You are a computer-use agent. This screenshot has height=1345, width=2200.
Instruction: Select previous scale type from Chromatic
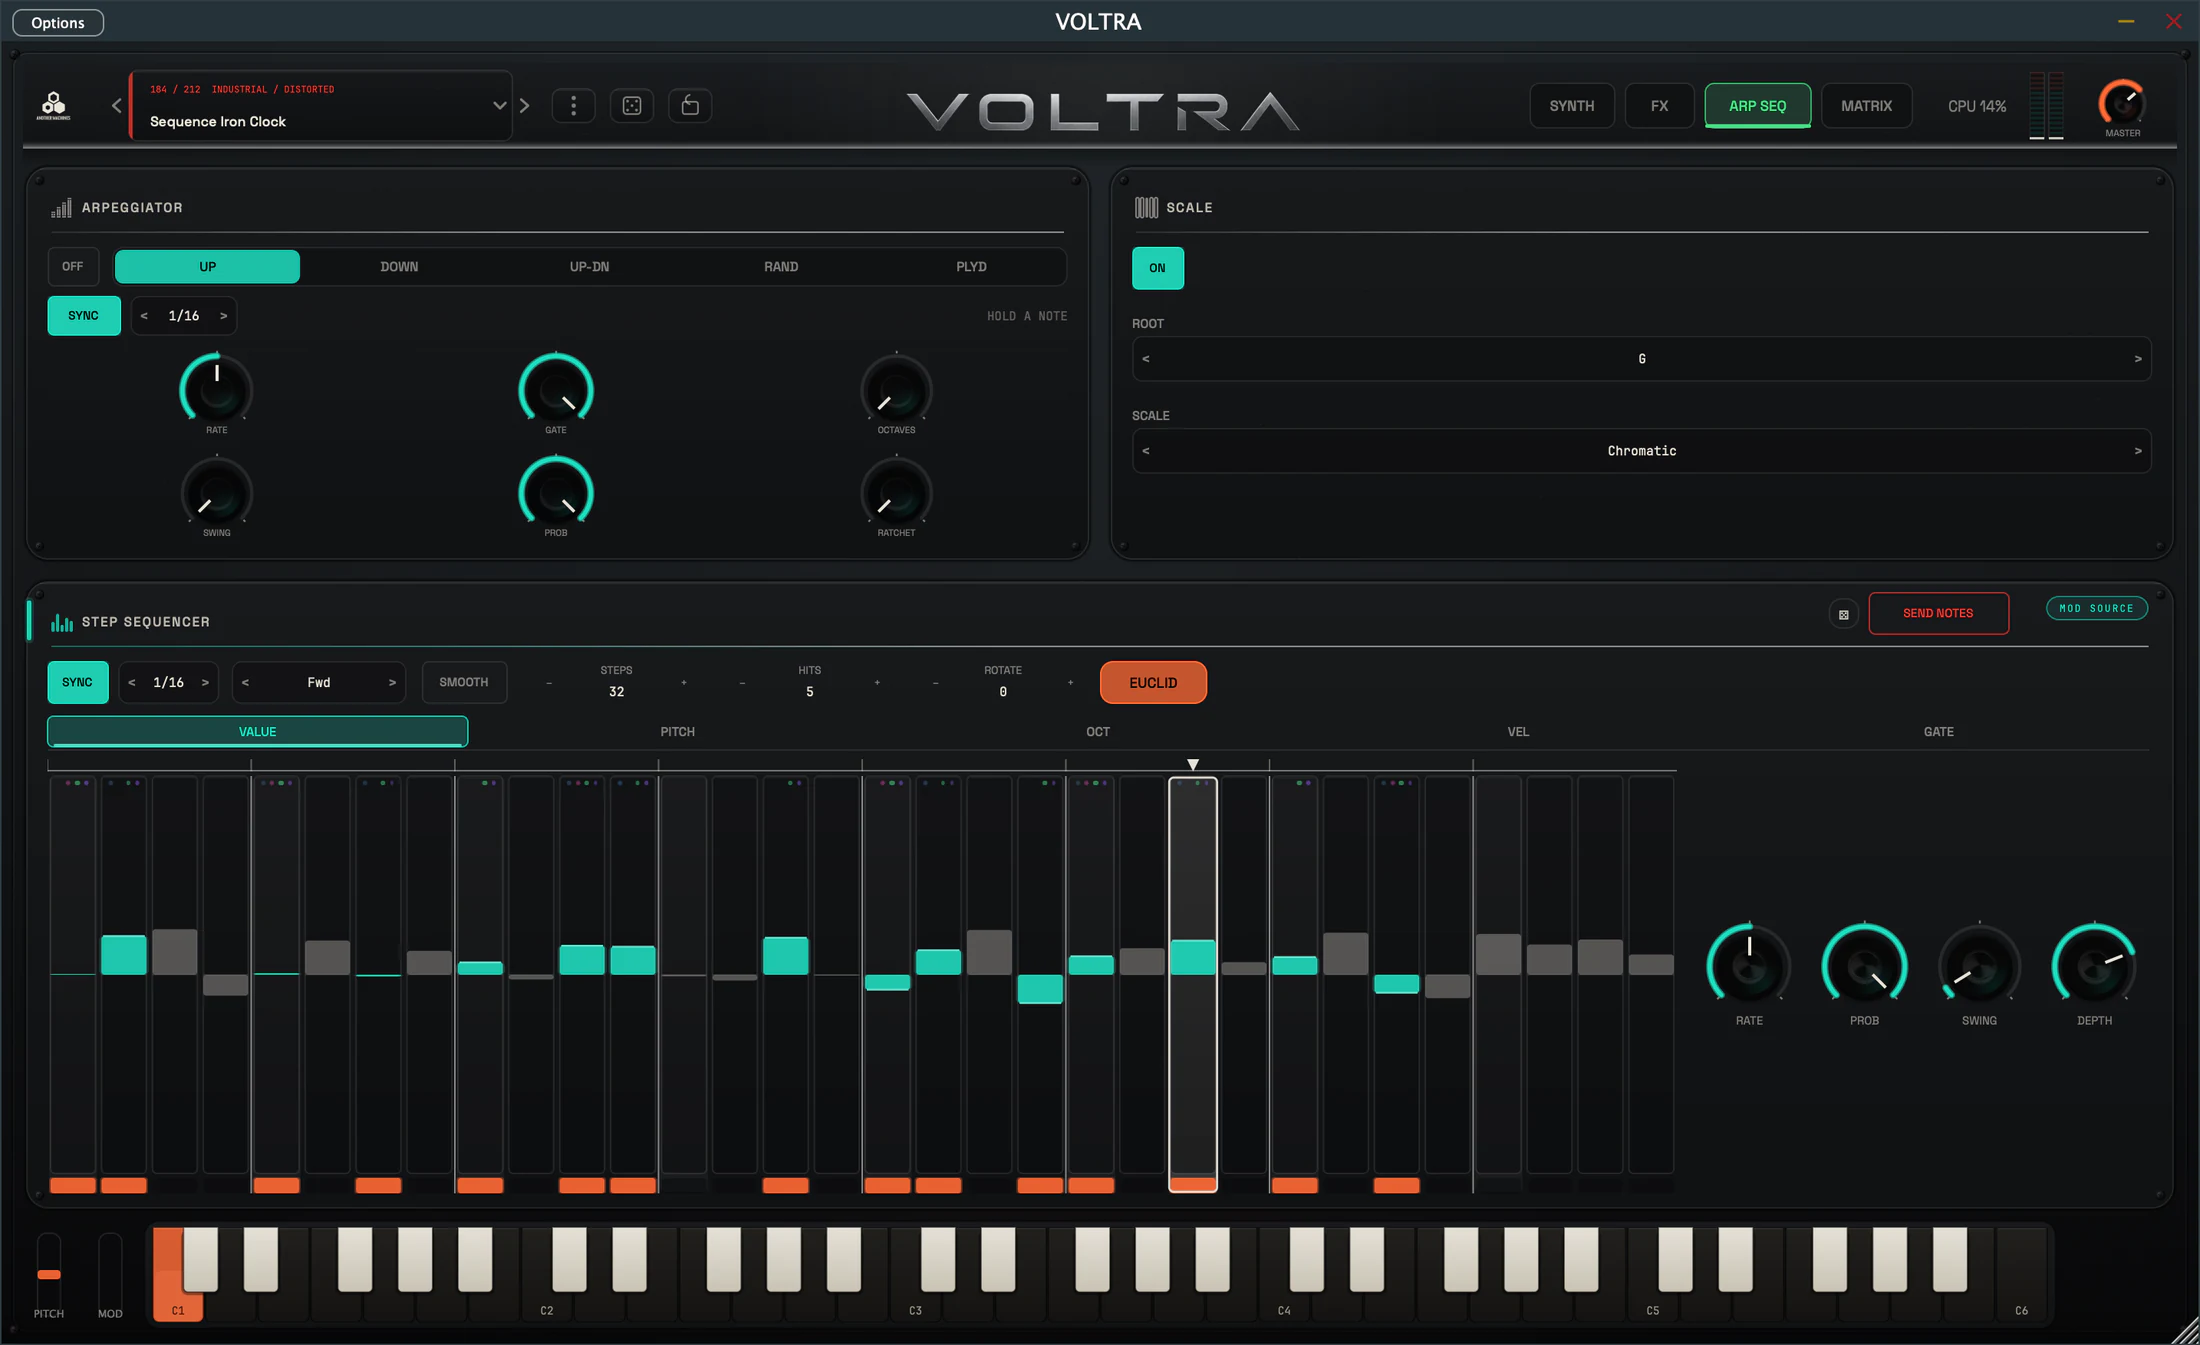1146,451
